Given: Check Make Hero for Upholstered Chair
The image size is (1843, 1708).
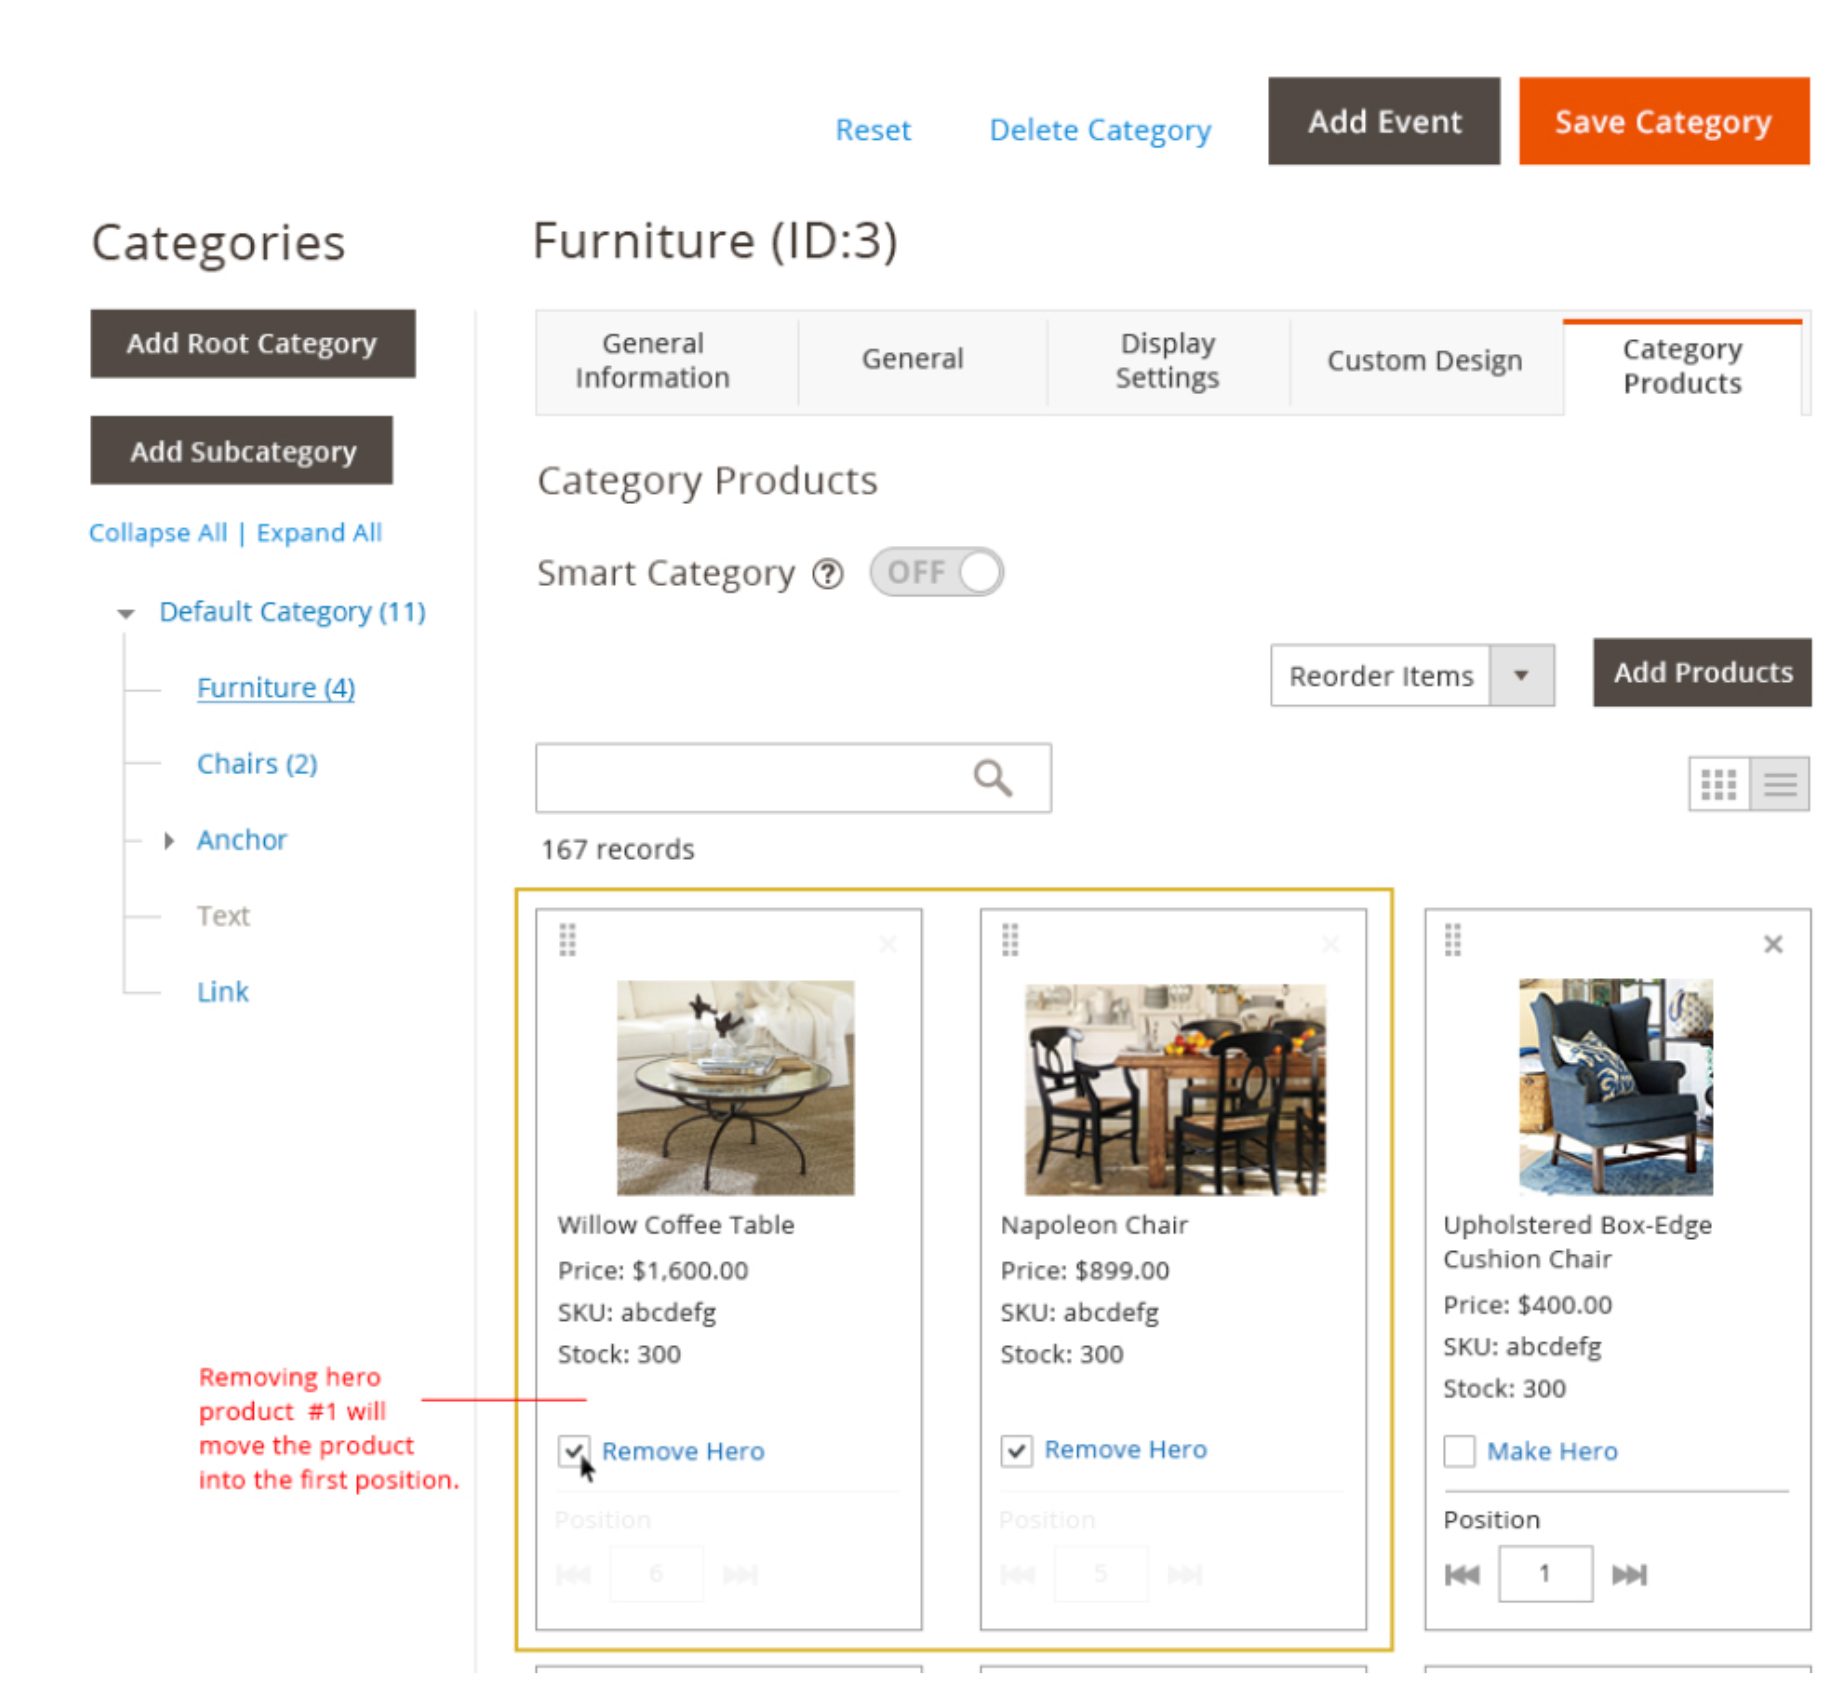Looking at the screenshot, I should click(1459, 1451).
